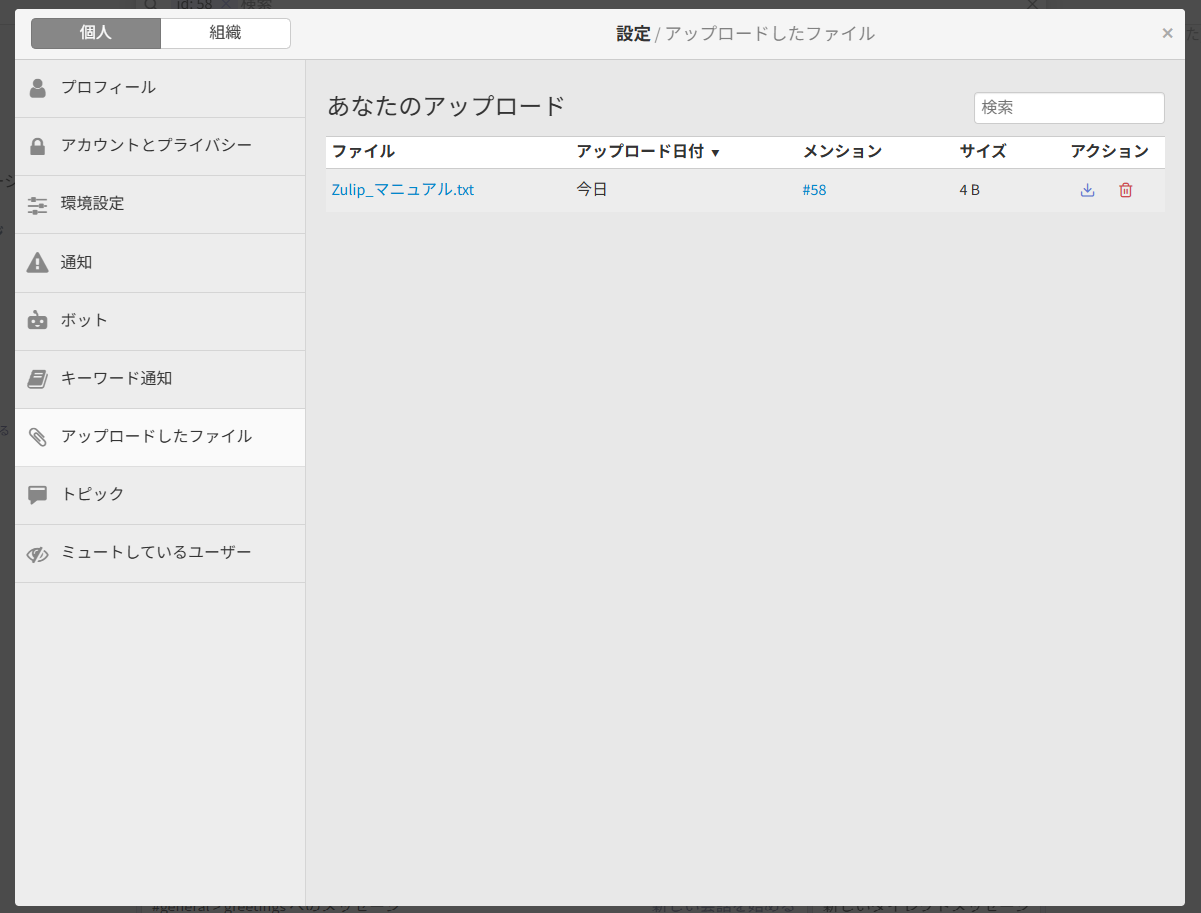Download the Zulip_マニュアル.txt file
Viewport: 1201px width, 913px height.
(x=1087, y=189)
